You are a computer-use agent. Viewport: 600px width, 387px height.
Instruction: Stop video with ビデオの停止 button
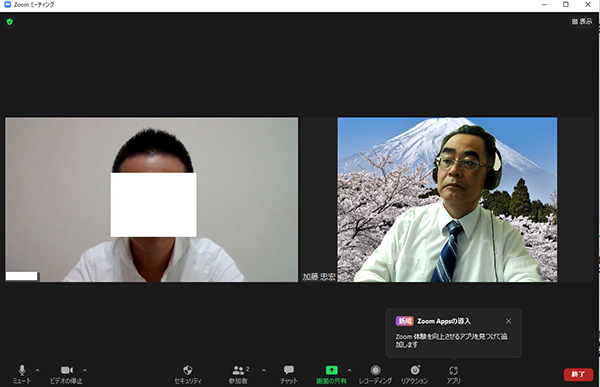66,374
